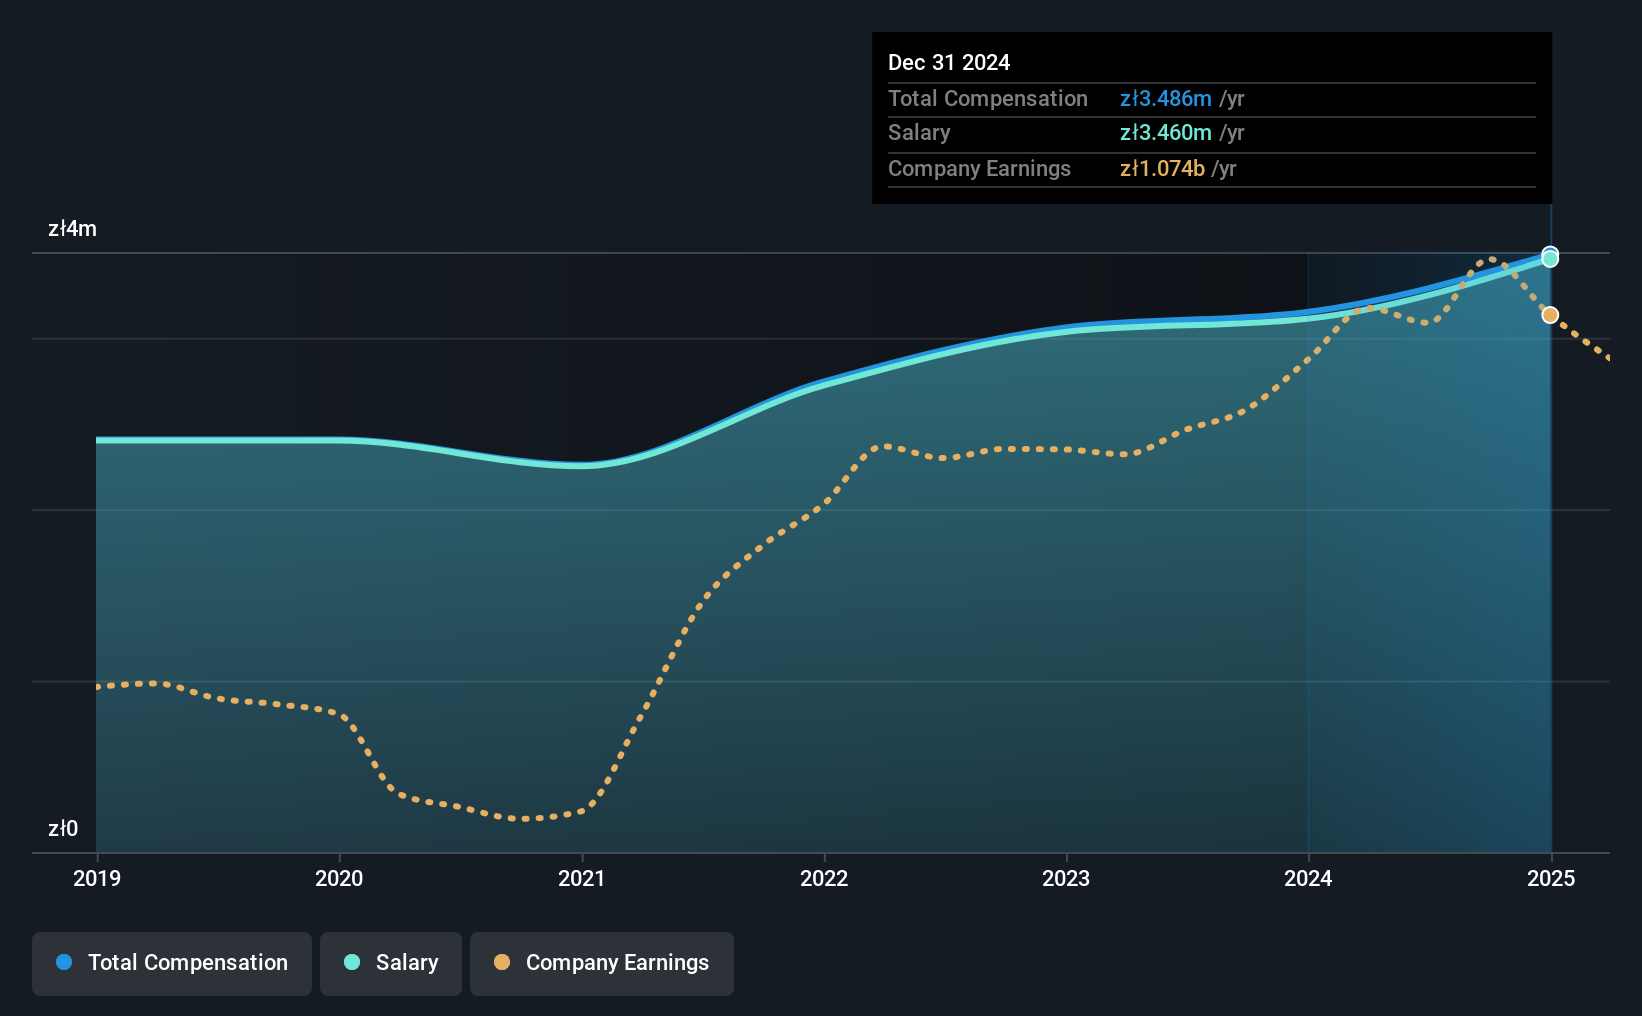Image resolution: width=1642 pixels, height=1016 pixels.
Task: Toggle the Salary legend button
Action: click(x=391, y=963)
